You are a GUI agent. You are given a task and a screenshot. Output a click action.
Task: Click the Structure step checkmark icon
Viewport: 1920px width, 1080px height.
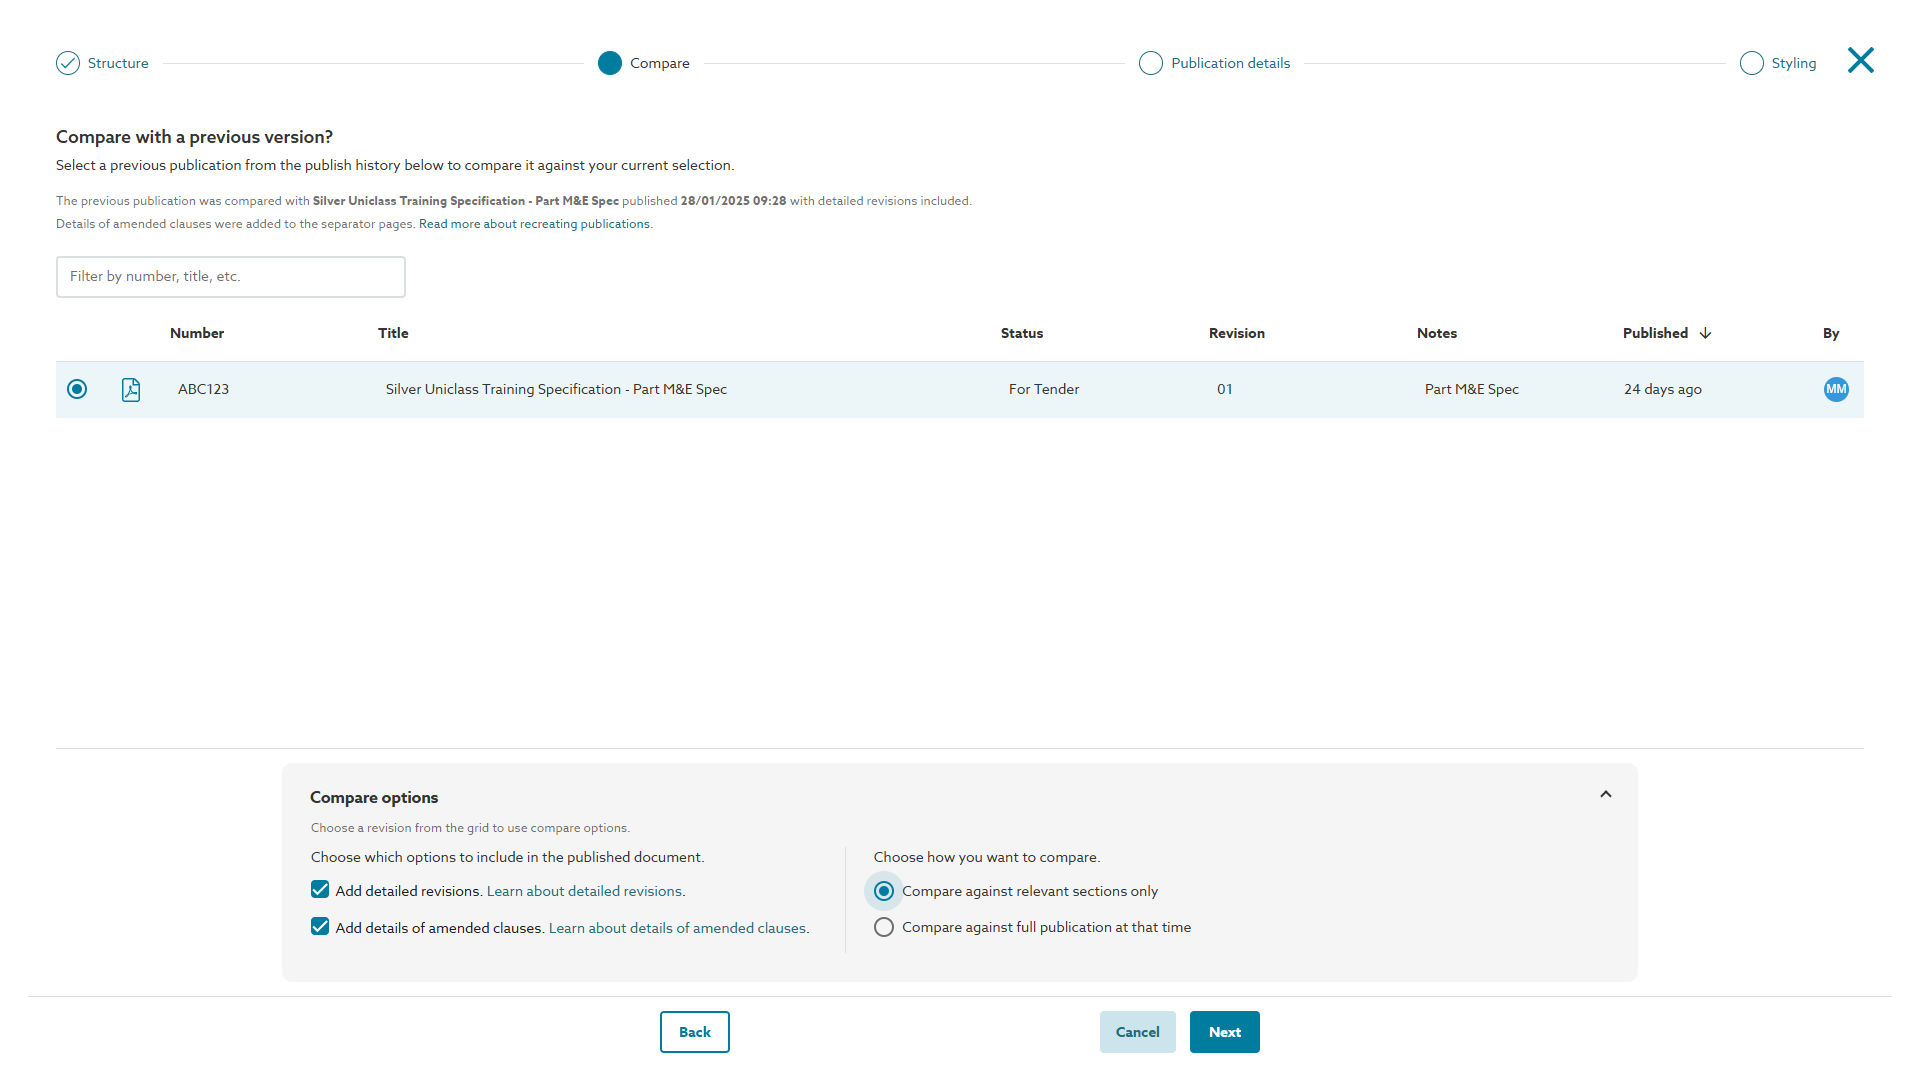(68, 63)
